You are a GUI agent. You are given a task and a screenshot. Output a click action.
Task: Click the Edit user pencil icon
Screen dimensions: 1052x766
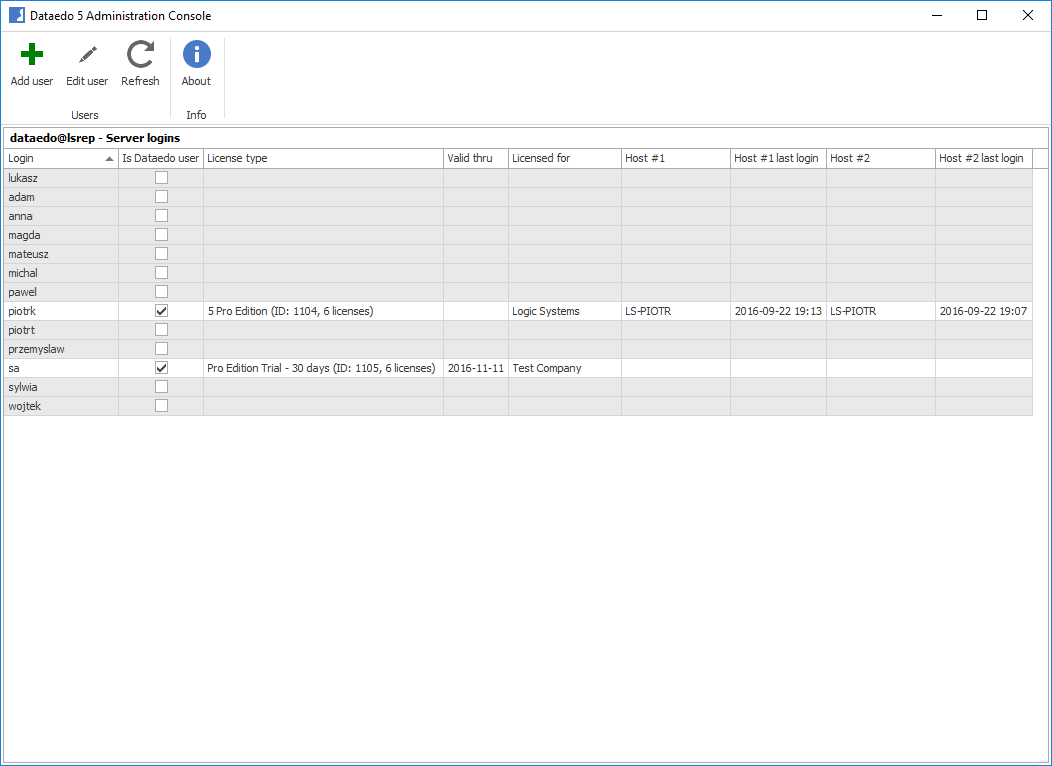coord(87,55)
